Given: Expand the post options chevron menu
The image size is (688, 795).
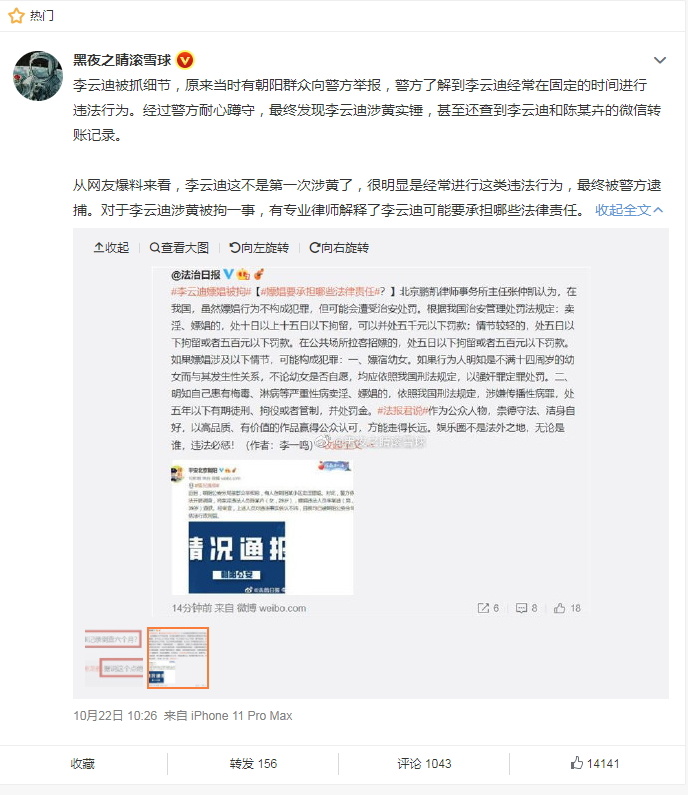Looking at the screenshot, I should 660,60.
